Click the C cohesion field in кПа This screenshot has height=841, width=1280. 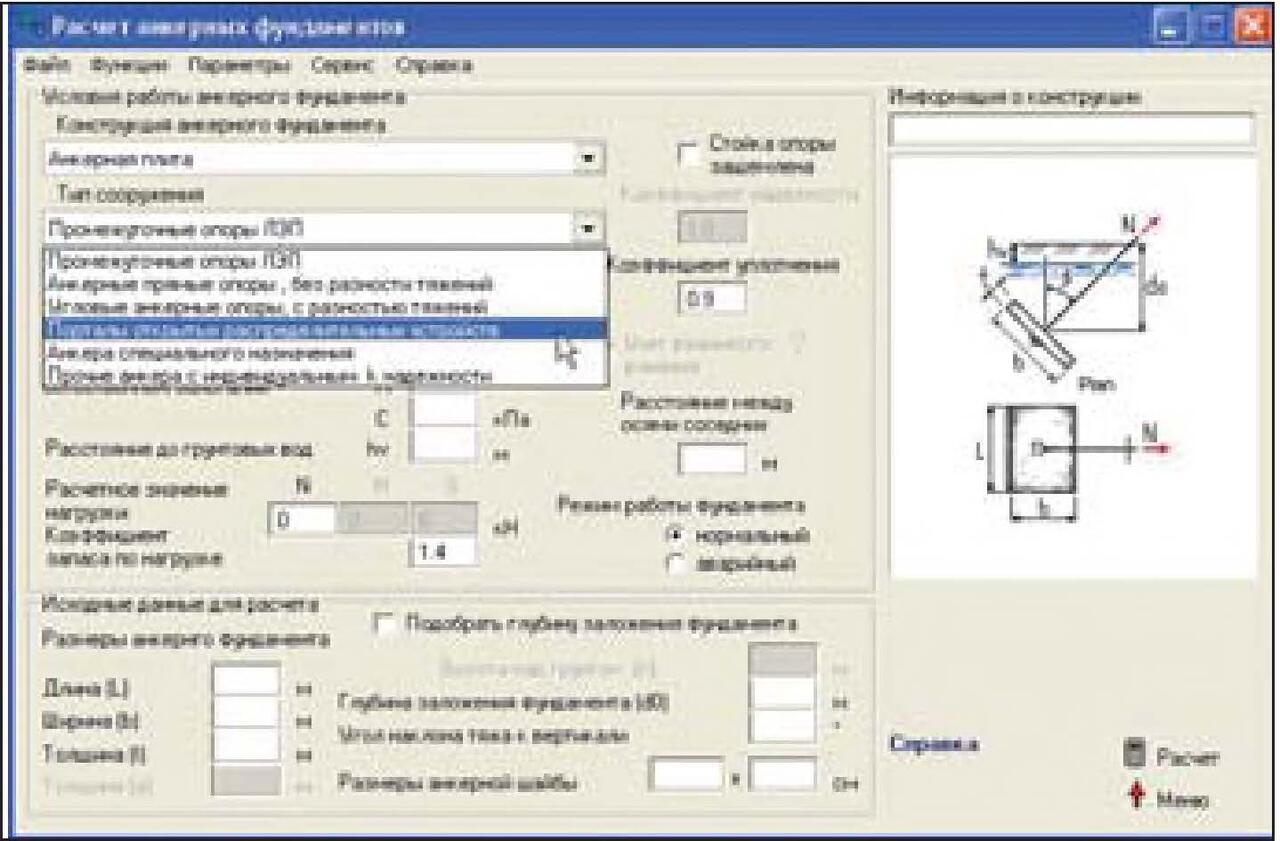point(445,411)
